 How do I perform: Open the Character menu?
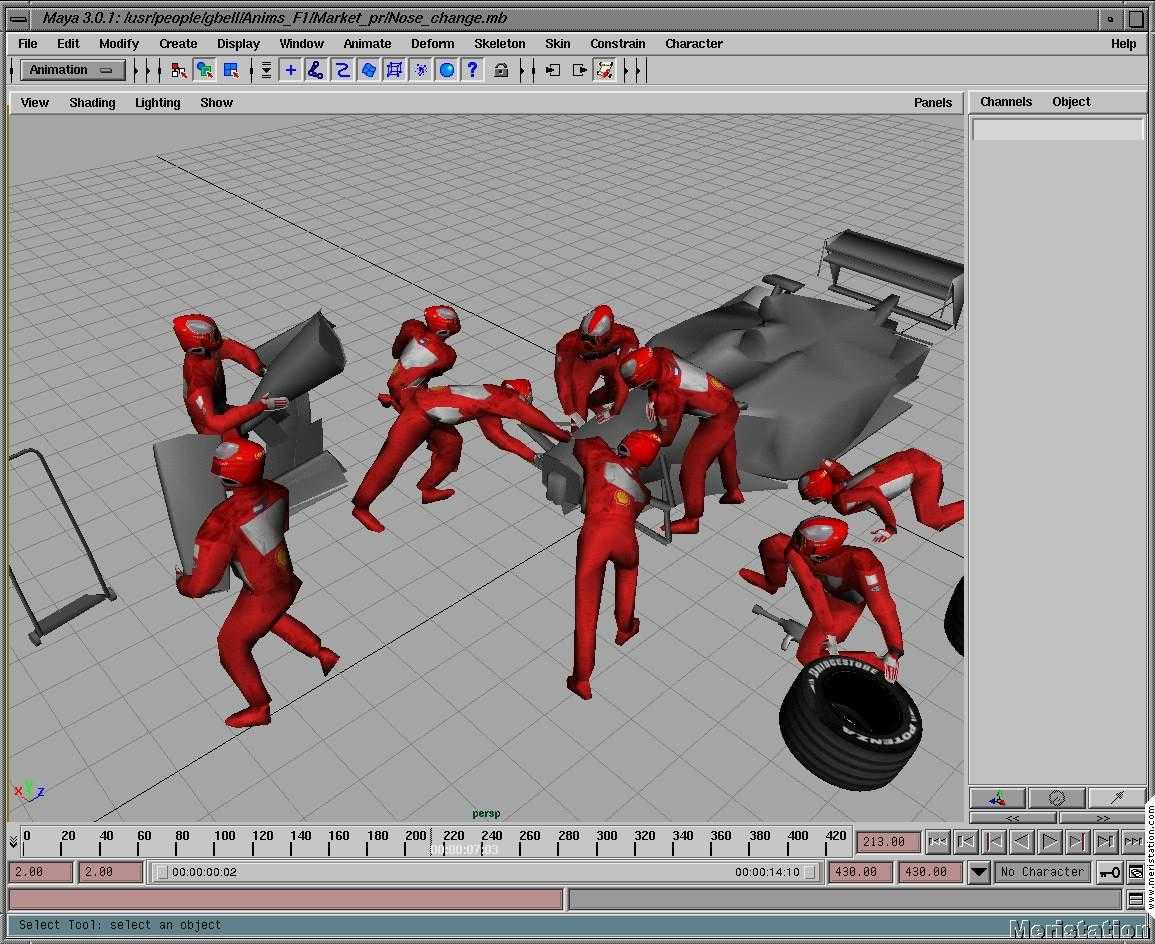click(x=694, y=43)
